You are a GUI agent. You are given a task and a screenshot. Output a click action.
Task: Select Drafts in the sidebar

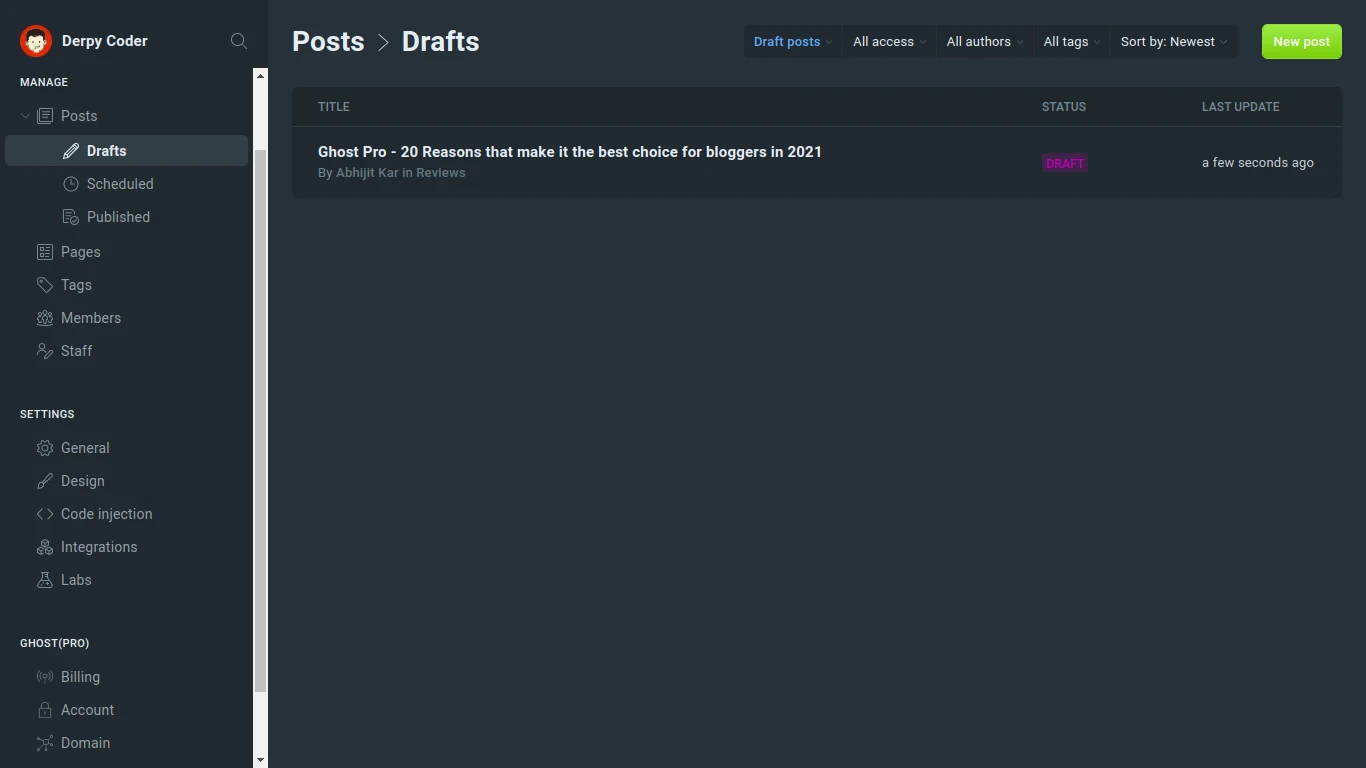tap(127, 151)
